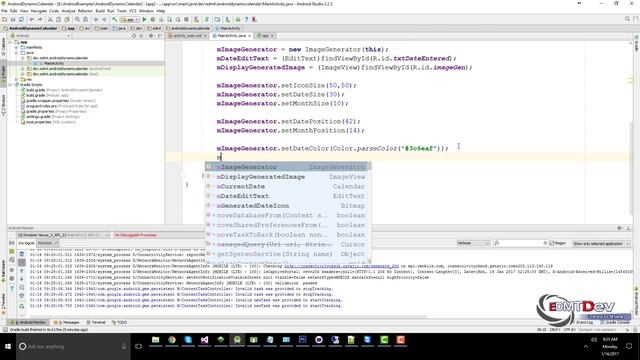Click the logcat search input field
Screen dimensions: 640x360
pos(520,243)
